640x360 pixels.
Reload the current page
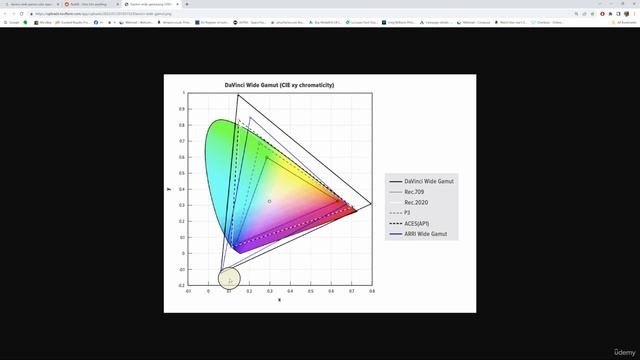[22, 14]
